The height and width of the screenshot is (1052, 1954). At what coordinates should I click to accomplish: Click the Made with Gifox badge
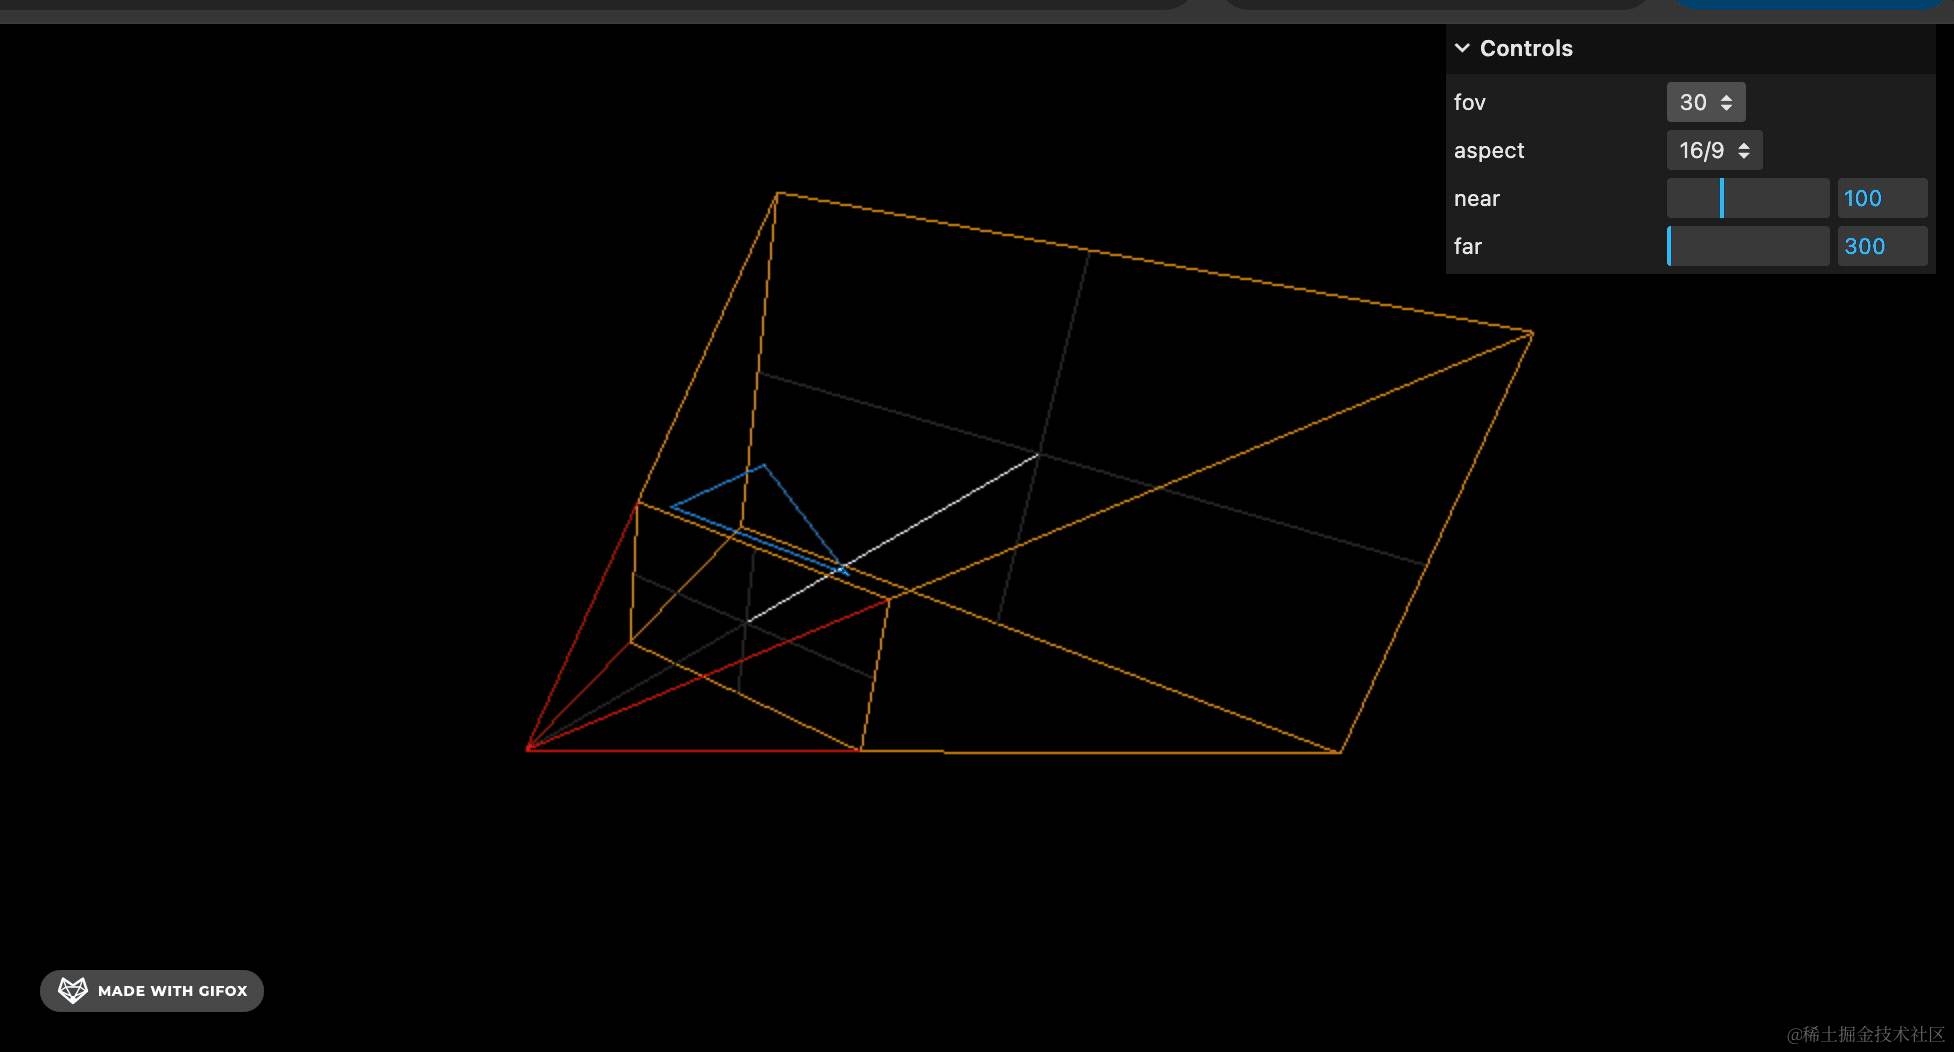pyautogui.click(x=152, y=991)
